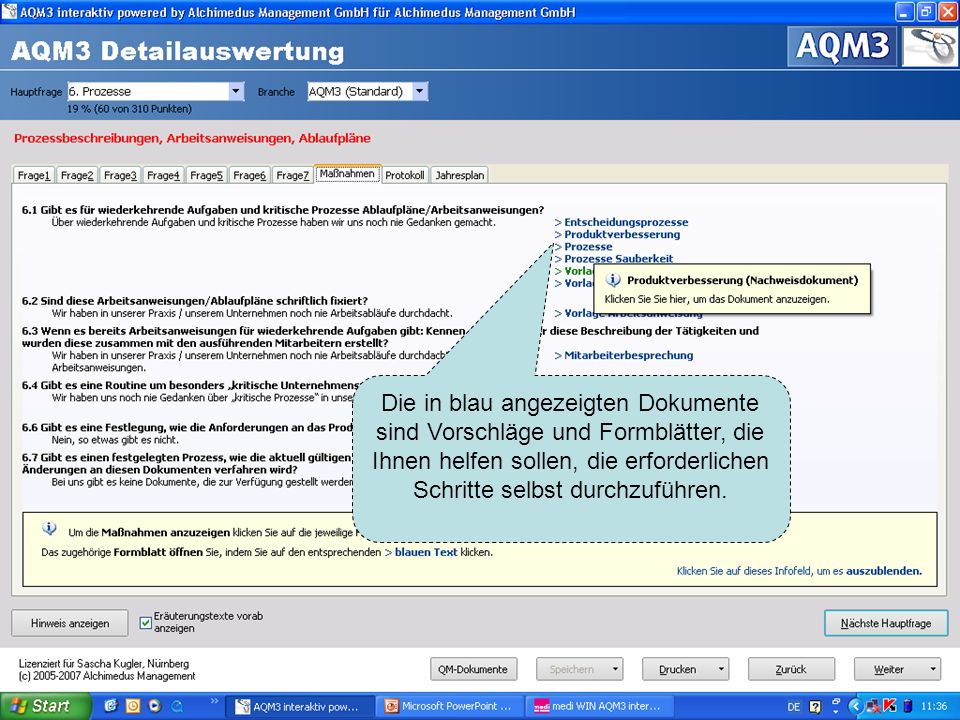Click the Alchimedus emblem icon beside AQM3 logo

click(x=930, y=47)
